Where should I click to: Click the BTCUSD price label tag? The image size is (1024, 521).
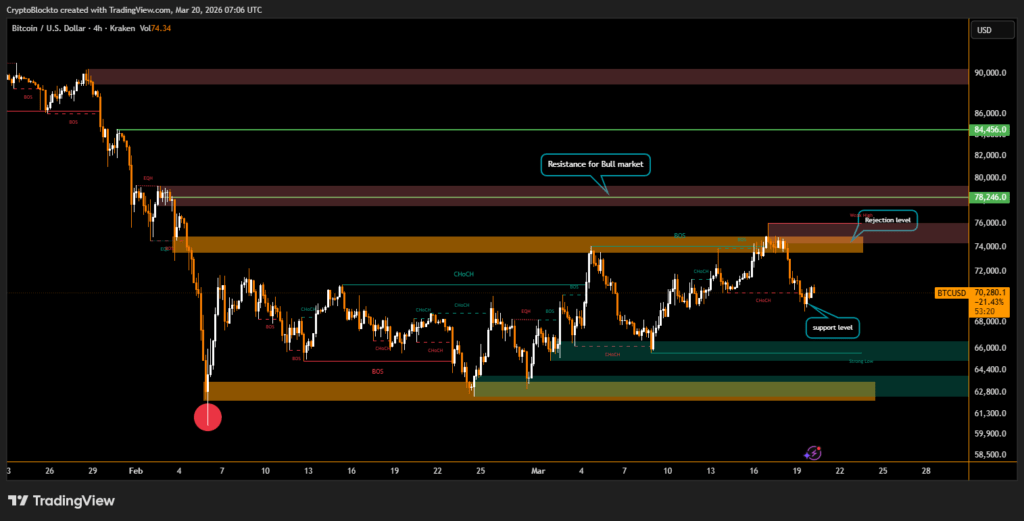tap(950, 293)
